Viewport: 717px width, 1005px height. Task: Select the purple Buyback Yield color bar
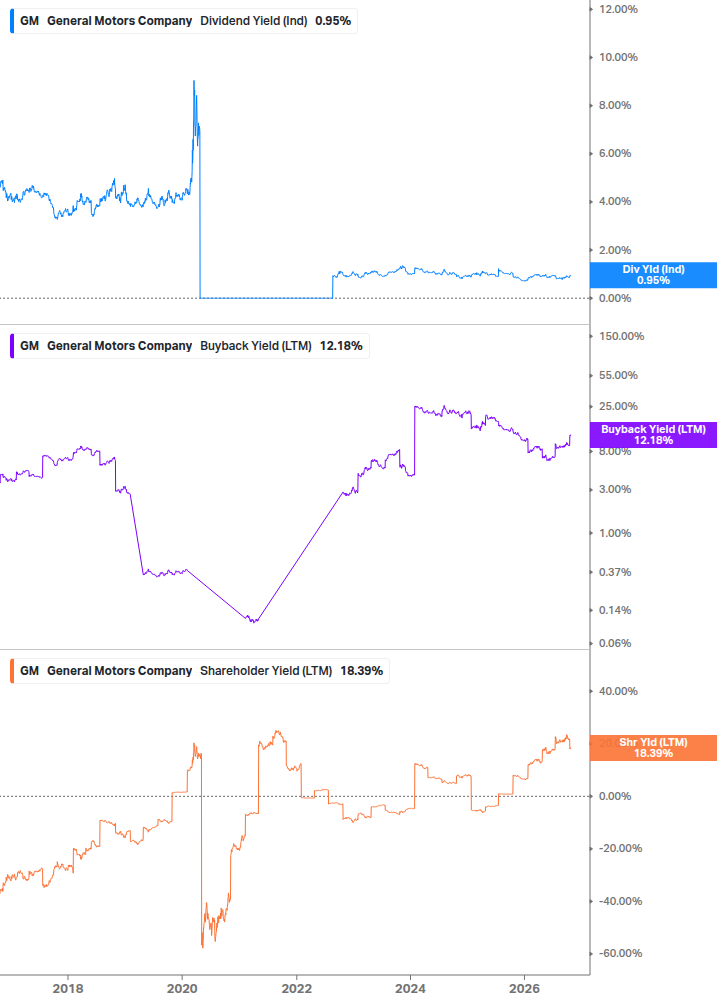click(12, 346)
